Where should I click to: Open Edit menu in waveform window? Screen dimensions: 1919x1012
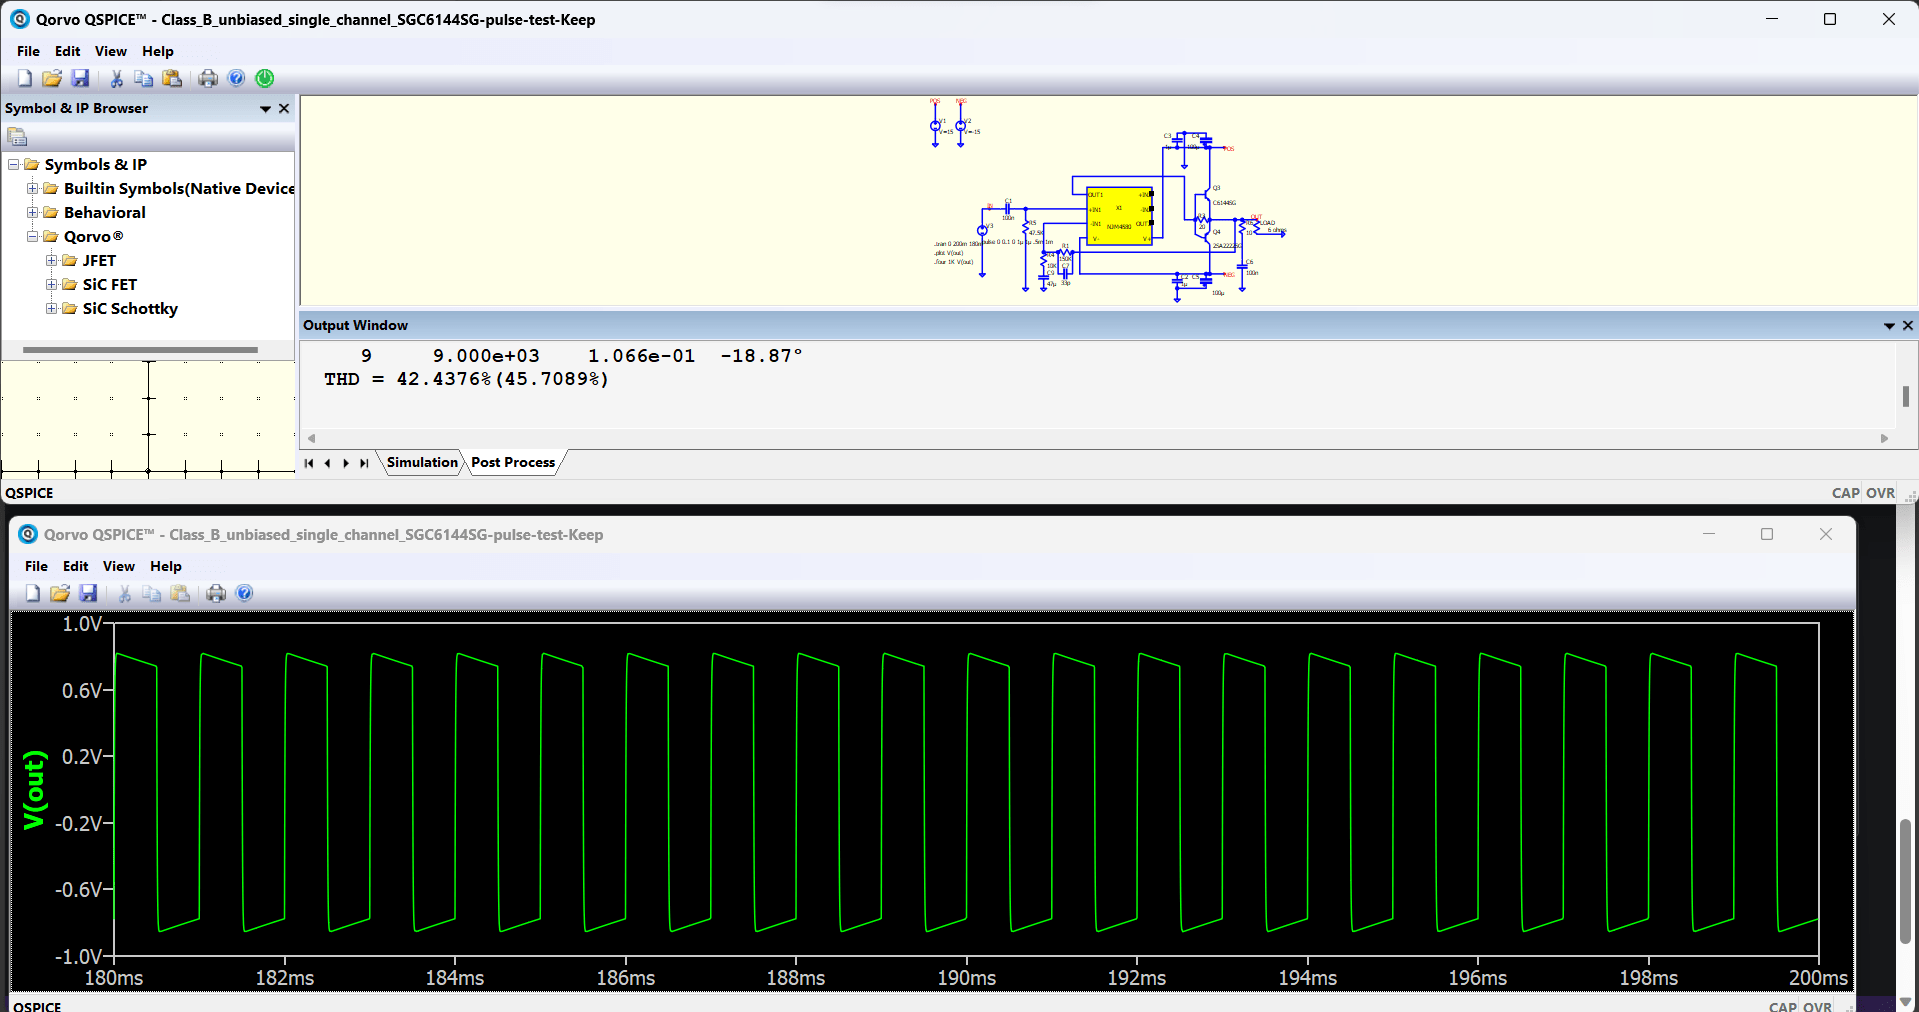point(75,566)
